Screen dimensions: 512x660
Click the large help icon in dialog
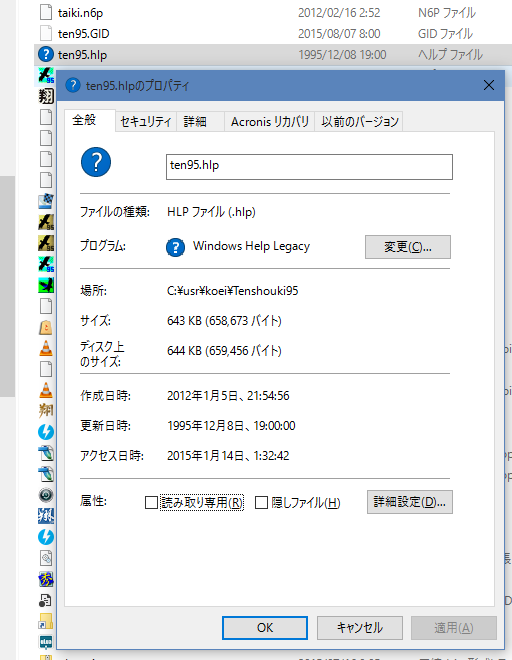tap(96, 162)
